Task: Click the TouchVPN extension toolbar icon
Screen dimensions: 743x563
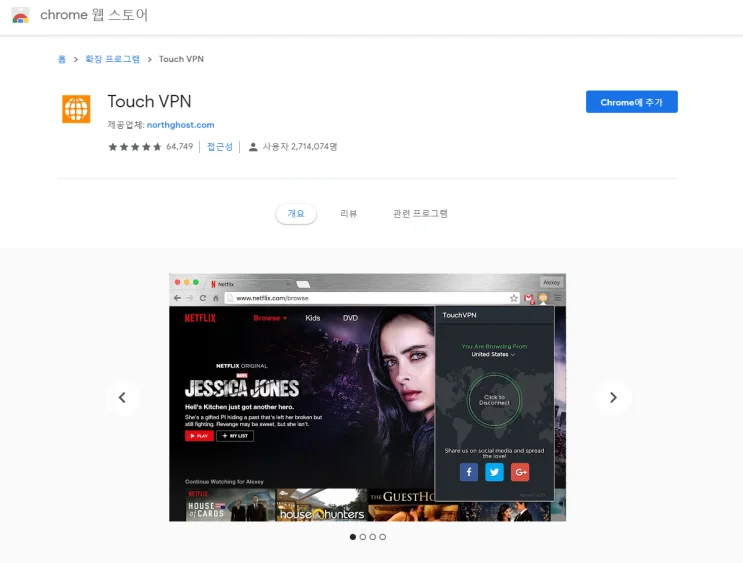Action: pos(543,298)
